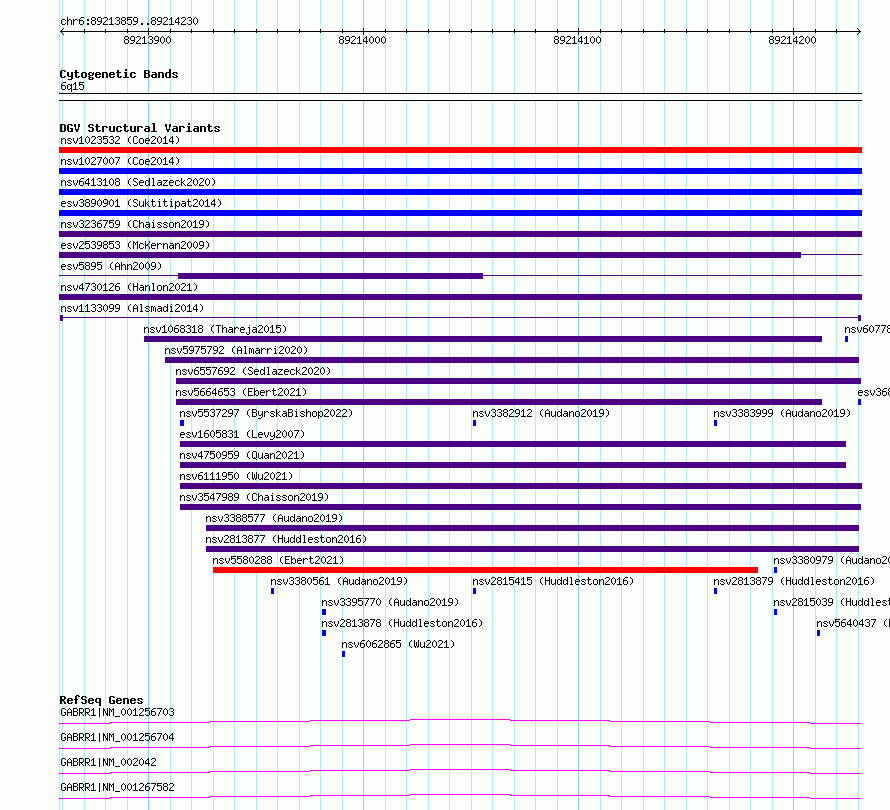Select transcript GABRR1|NM_001256704
Viewport: 890px width, 810px height.
[x=117, y=737]
